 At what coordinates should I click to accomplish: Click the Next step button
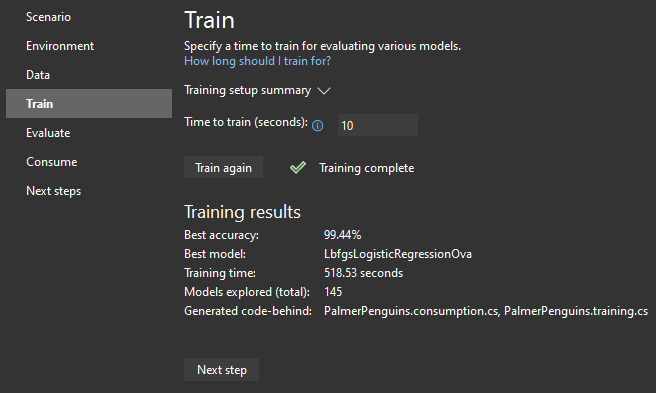222,370
